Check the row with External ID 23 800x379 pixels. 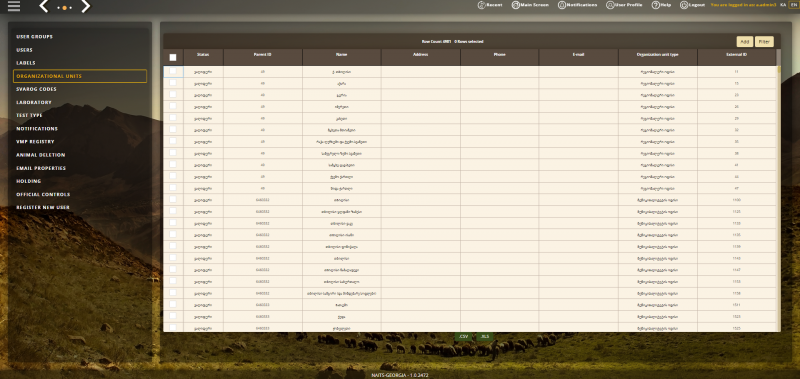coord(173,95)
